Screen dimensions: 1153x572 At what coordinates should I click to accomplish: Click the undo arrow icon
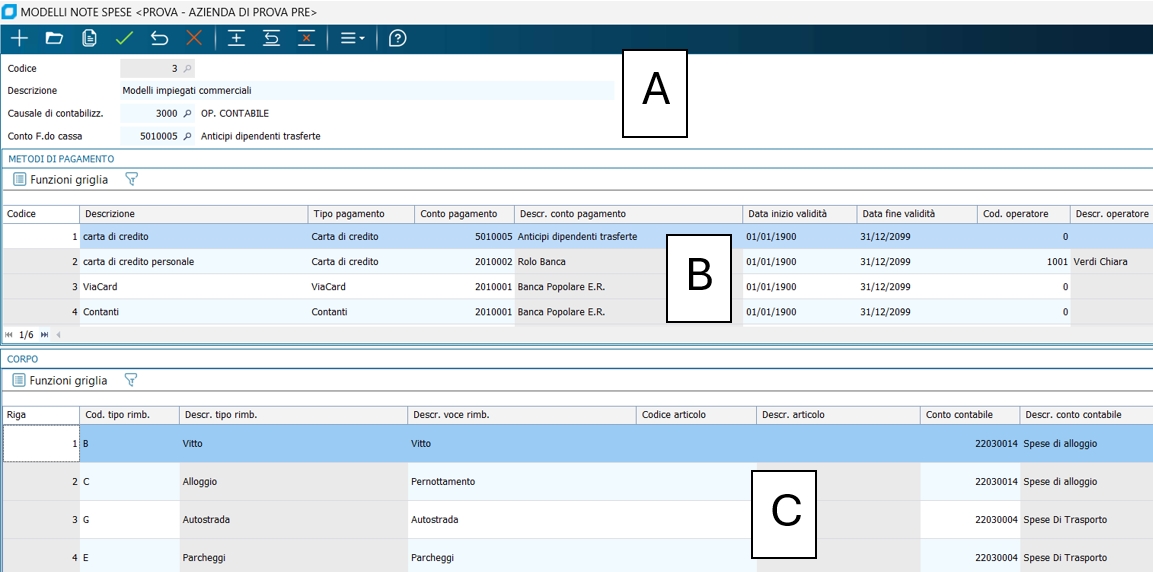(159, 39)
